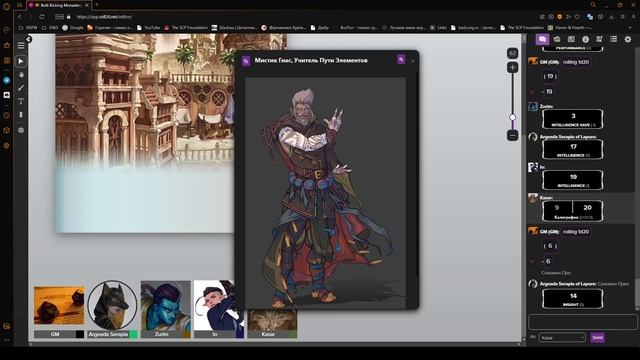Click the Argeada Serapia player avatar
Viewport: 640px width, 360px height.
pos(112,305)
